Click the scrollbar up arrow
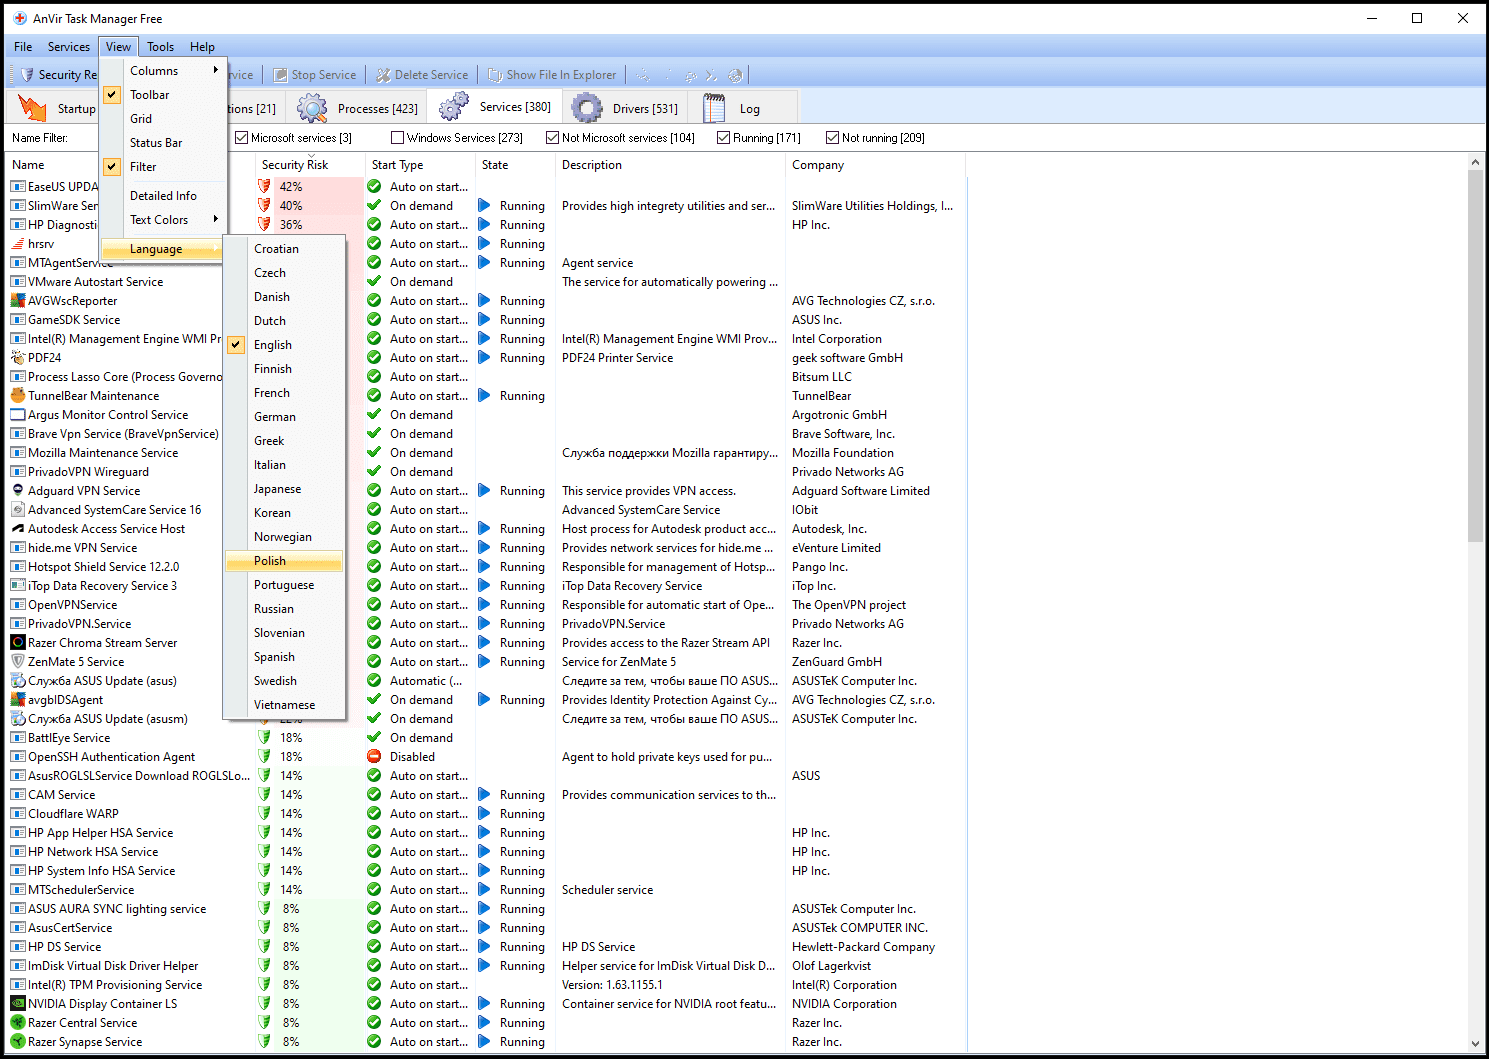This screenshot has height=1059, width=1489. pos(1475,162)
